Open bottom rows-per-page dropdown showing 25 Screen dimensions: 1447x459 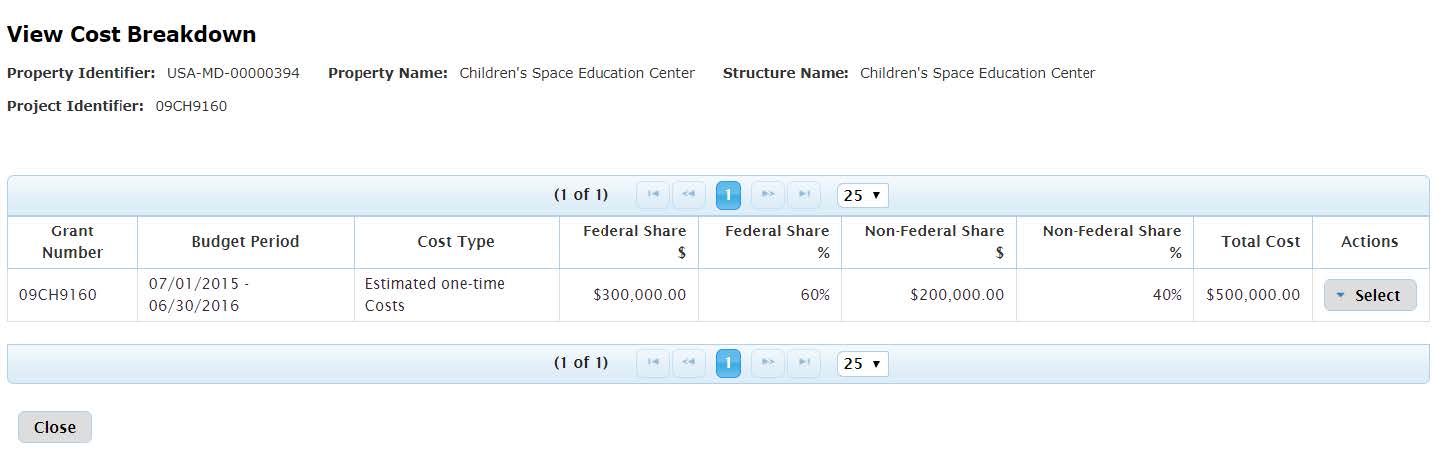862,363
